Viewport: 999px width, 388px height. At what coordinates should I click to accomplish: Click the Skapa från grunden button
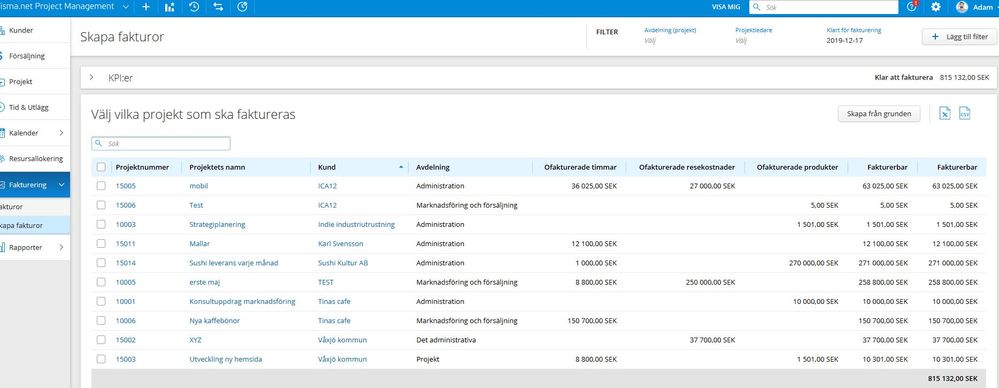click(x=879, y=114)
